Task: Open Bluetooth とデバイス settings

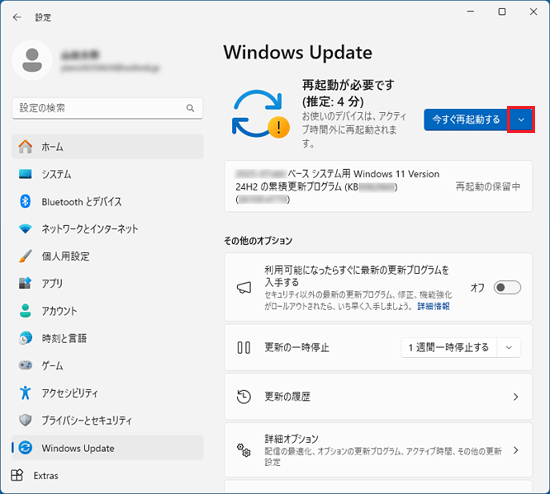Action: [x=108, y=201]
